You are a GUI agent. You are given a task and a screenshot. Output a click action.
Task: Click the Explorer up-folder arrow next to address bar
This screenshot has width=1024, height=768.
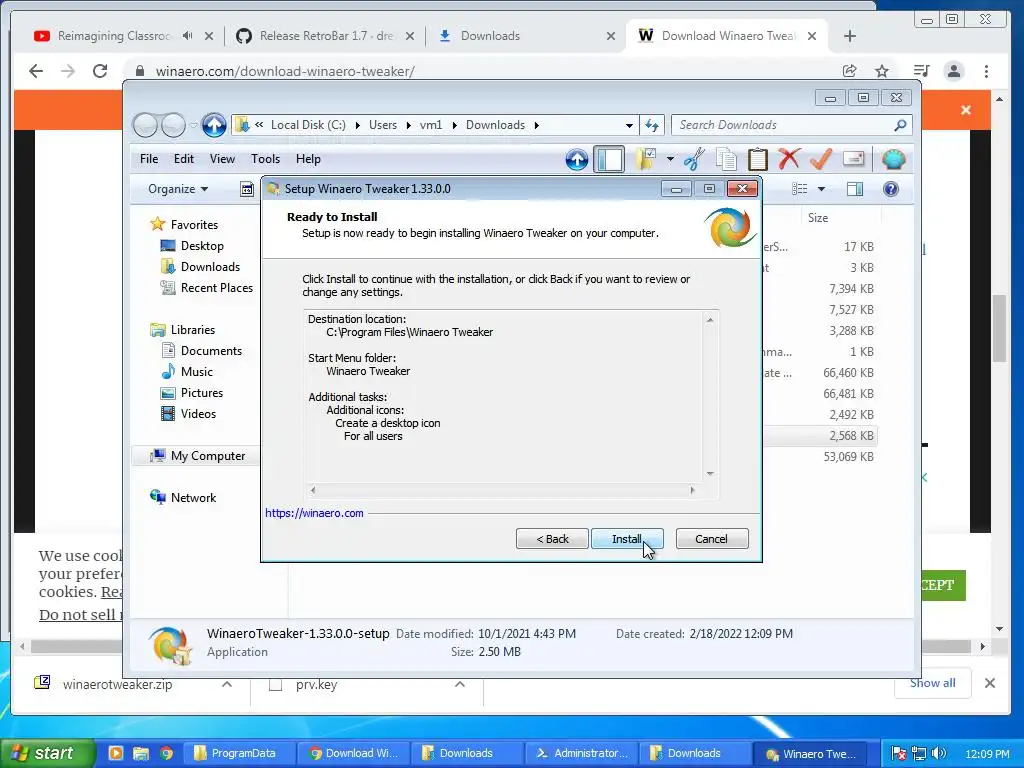click(214, 125)
